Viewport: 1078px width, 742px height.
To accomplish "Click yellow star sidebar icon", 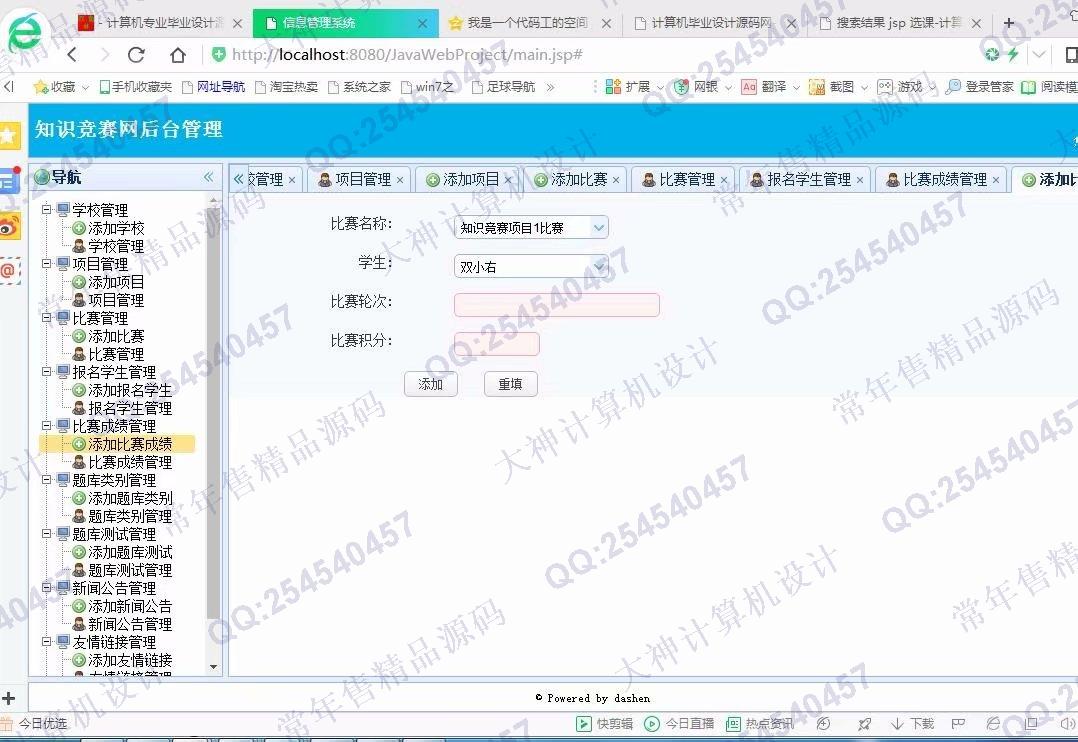I will [9, 135].
